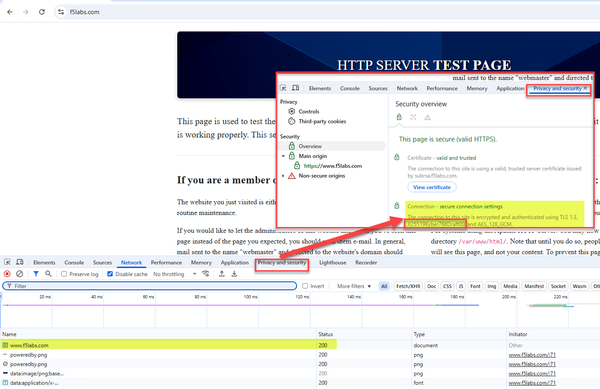Open network search with magnifier icon
Screen dimensions: 600x389
(48, 274)
